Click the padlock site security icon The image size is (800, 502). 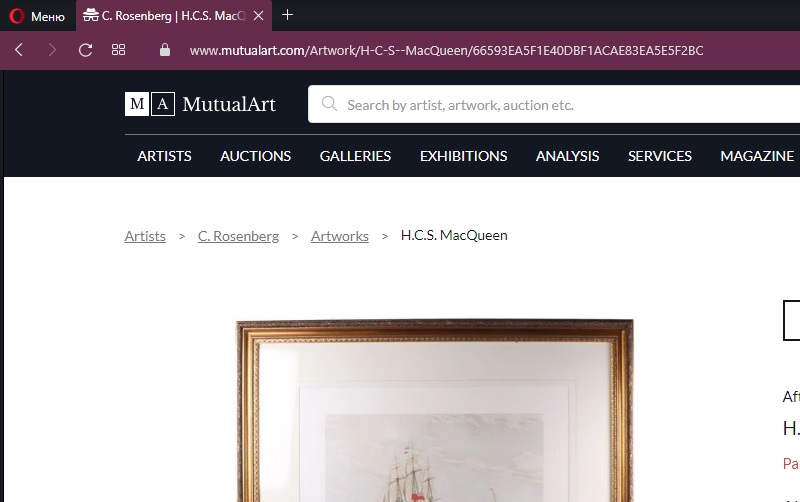point(164,50)
